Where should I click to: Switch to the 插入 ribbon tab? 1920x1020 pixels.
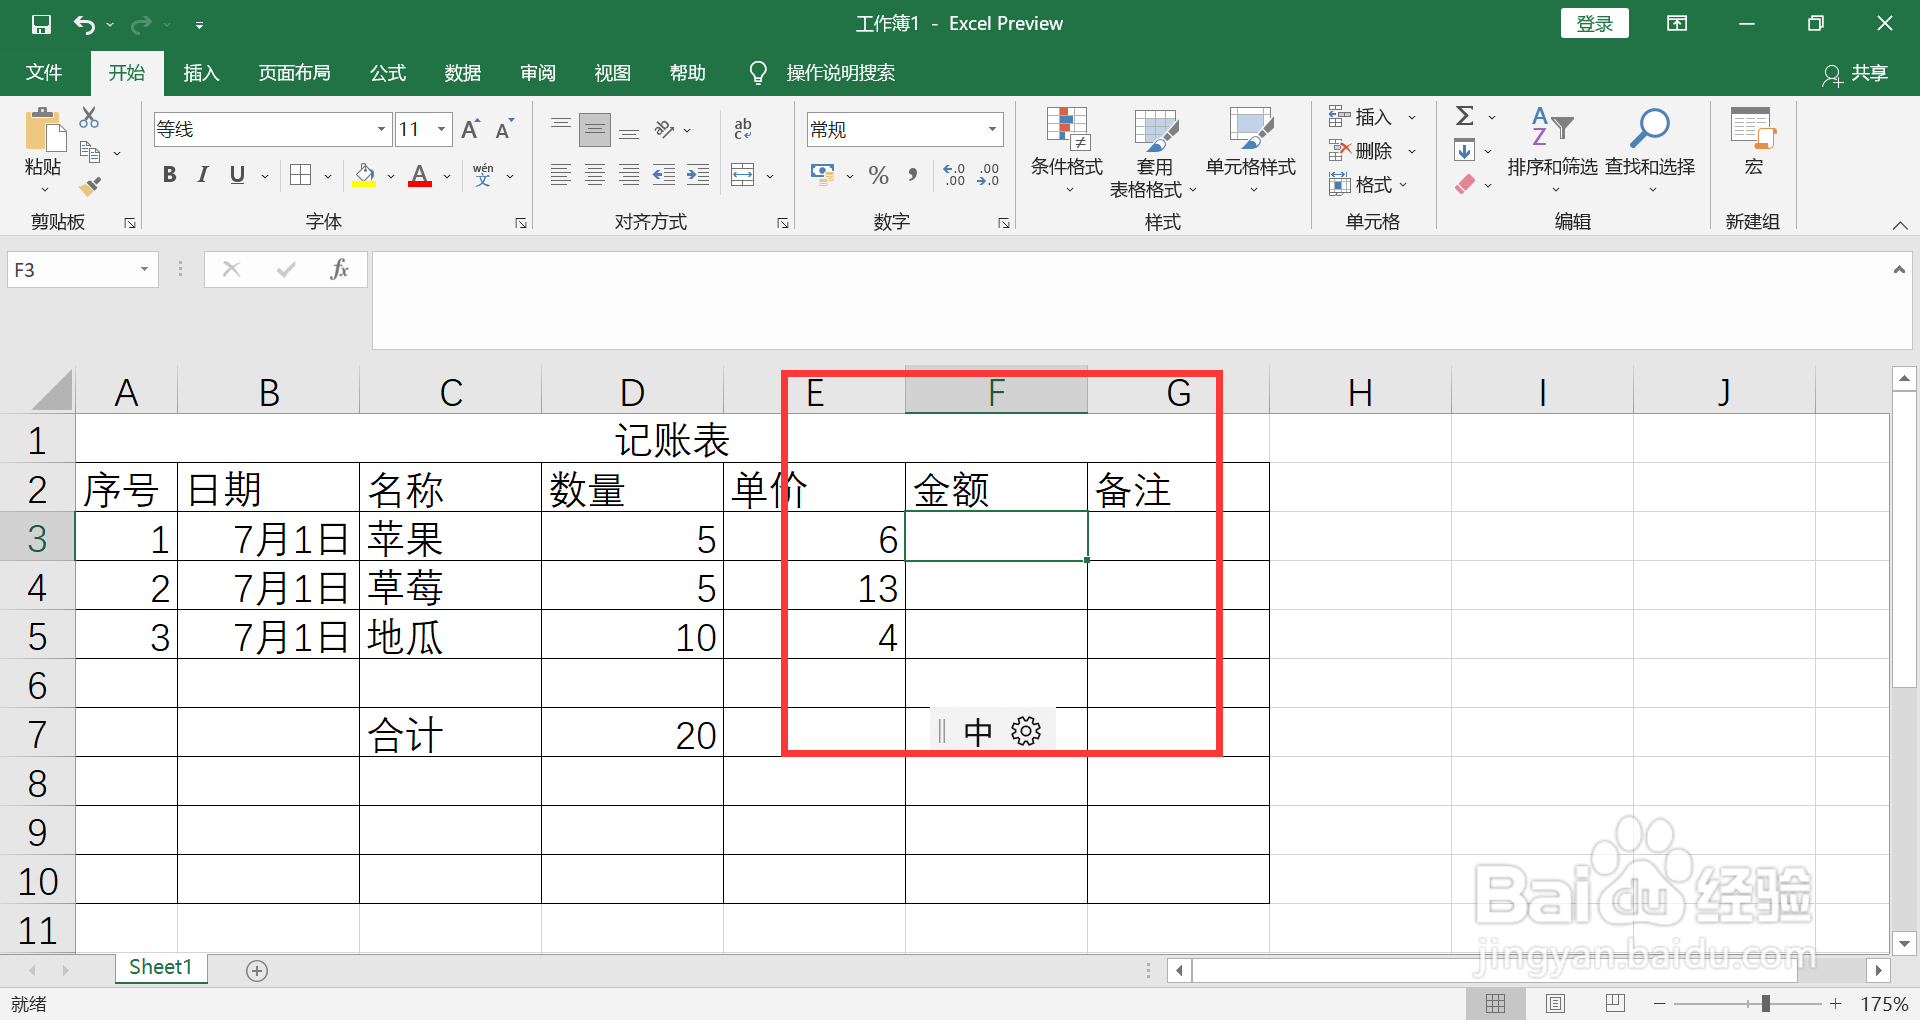pos(200,72)
